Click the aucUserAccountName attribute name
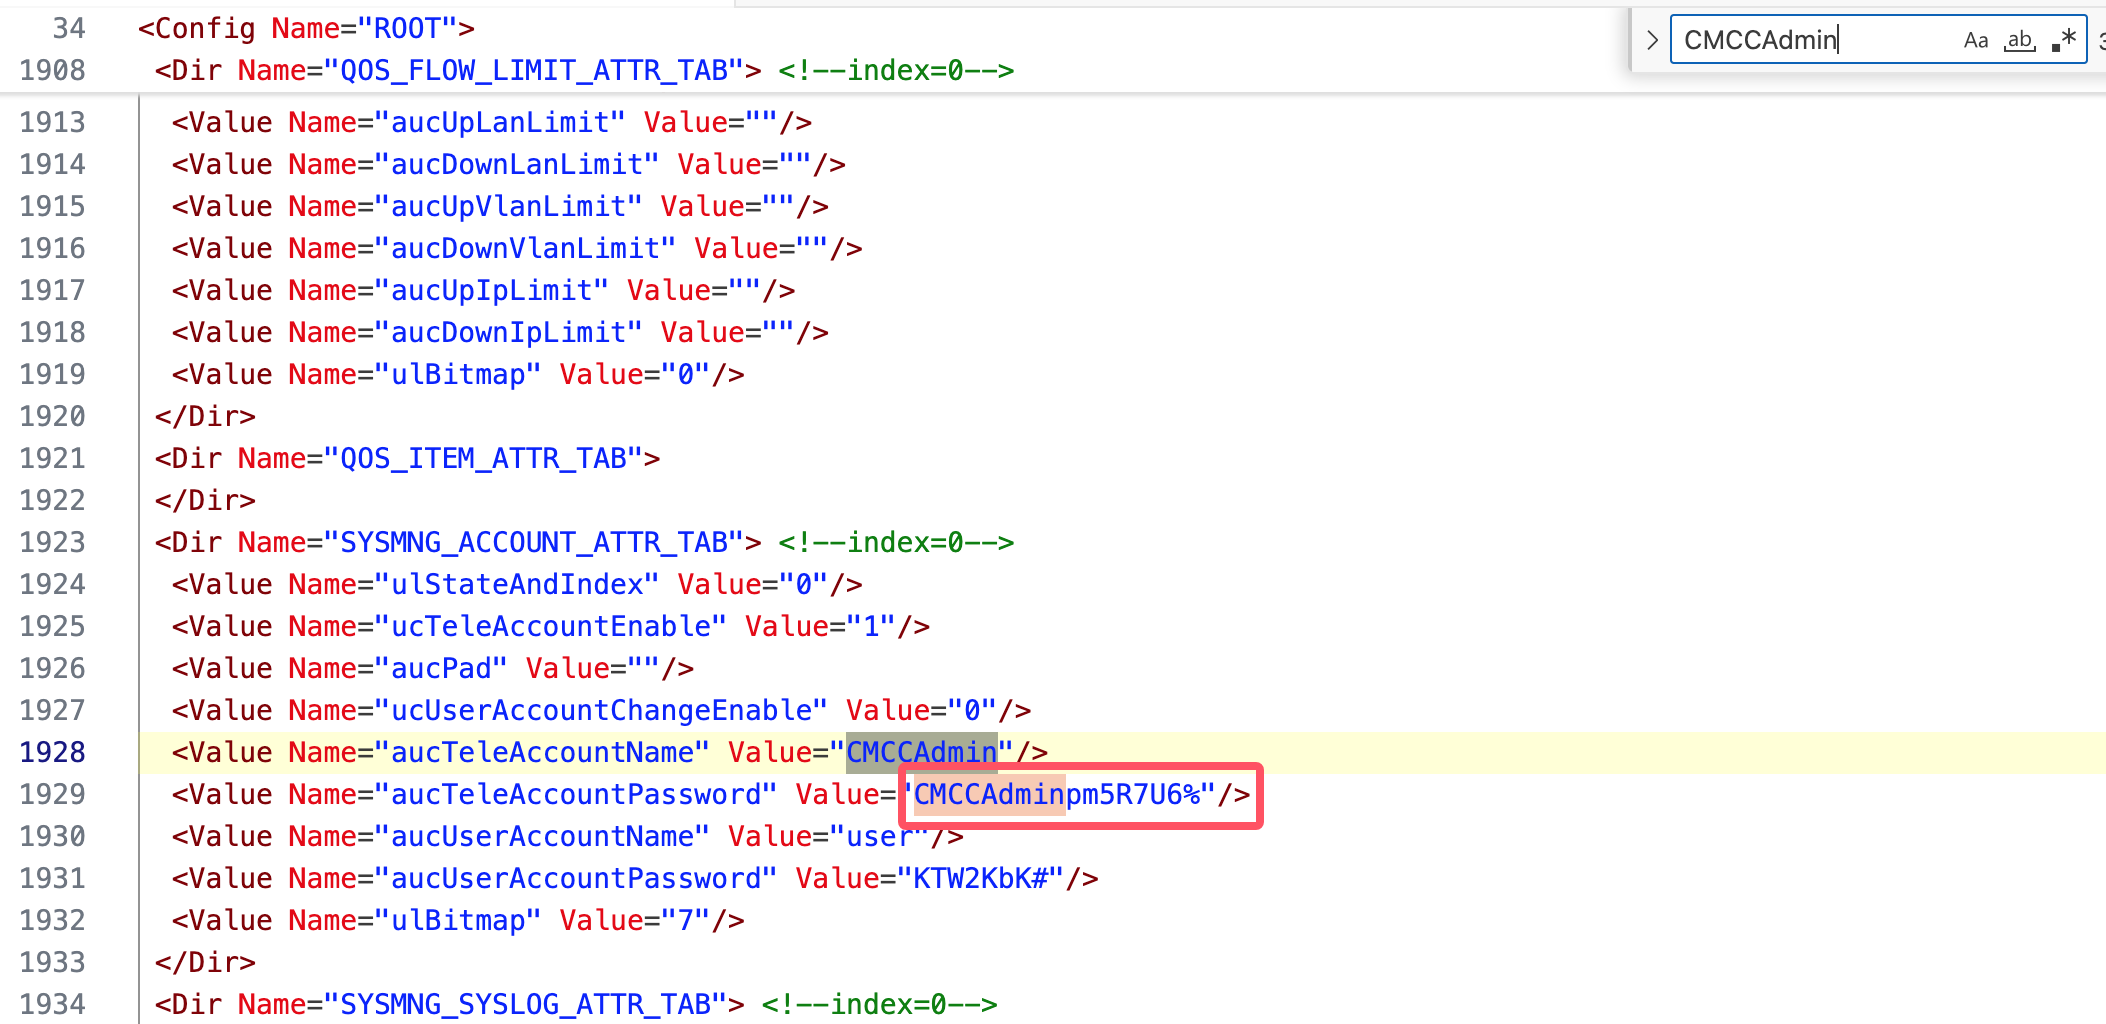The width and height of the screenshot is (2106, 1024). point(542,836)
